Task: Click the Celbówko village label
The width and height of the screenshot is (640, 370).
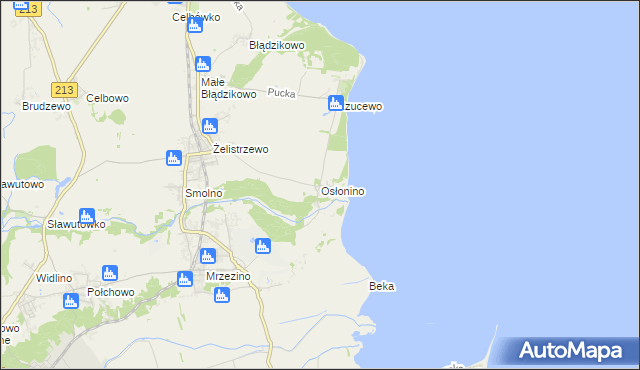Action: [x=196, y=17]
